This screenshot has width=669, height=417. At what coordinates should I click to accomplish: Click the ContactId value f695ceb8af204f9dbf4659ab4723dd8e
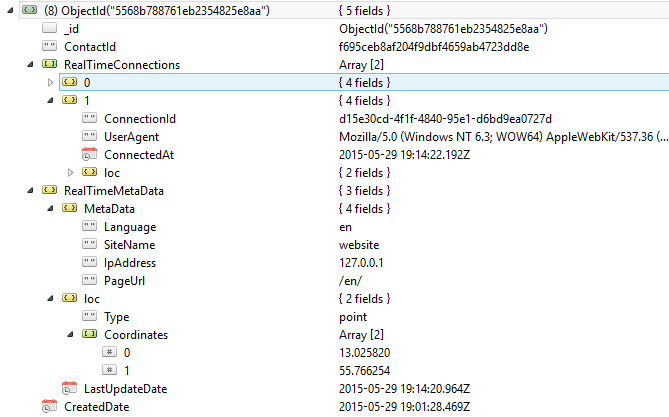pyautogui.click(x=434, y=47)
